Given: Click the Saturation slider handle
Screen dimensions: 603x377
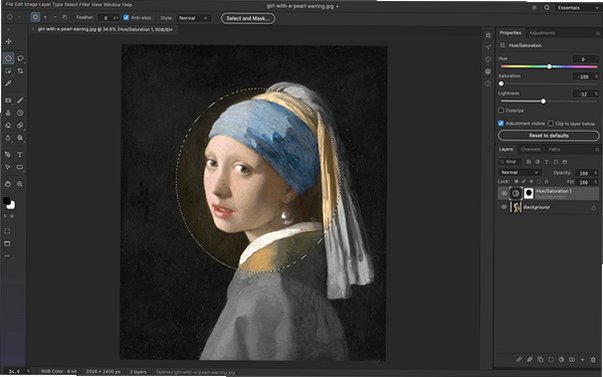Looking at the screenshot, I should (x=501, y=84).
